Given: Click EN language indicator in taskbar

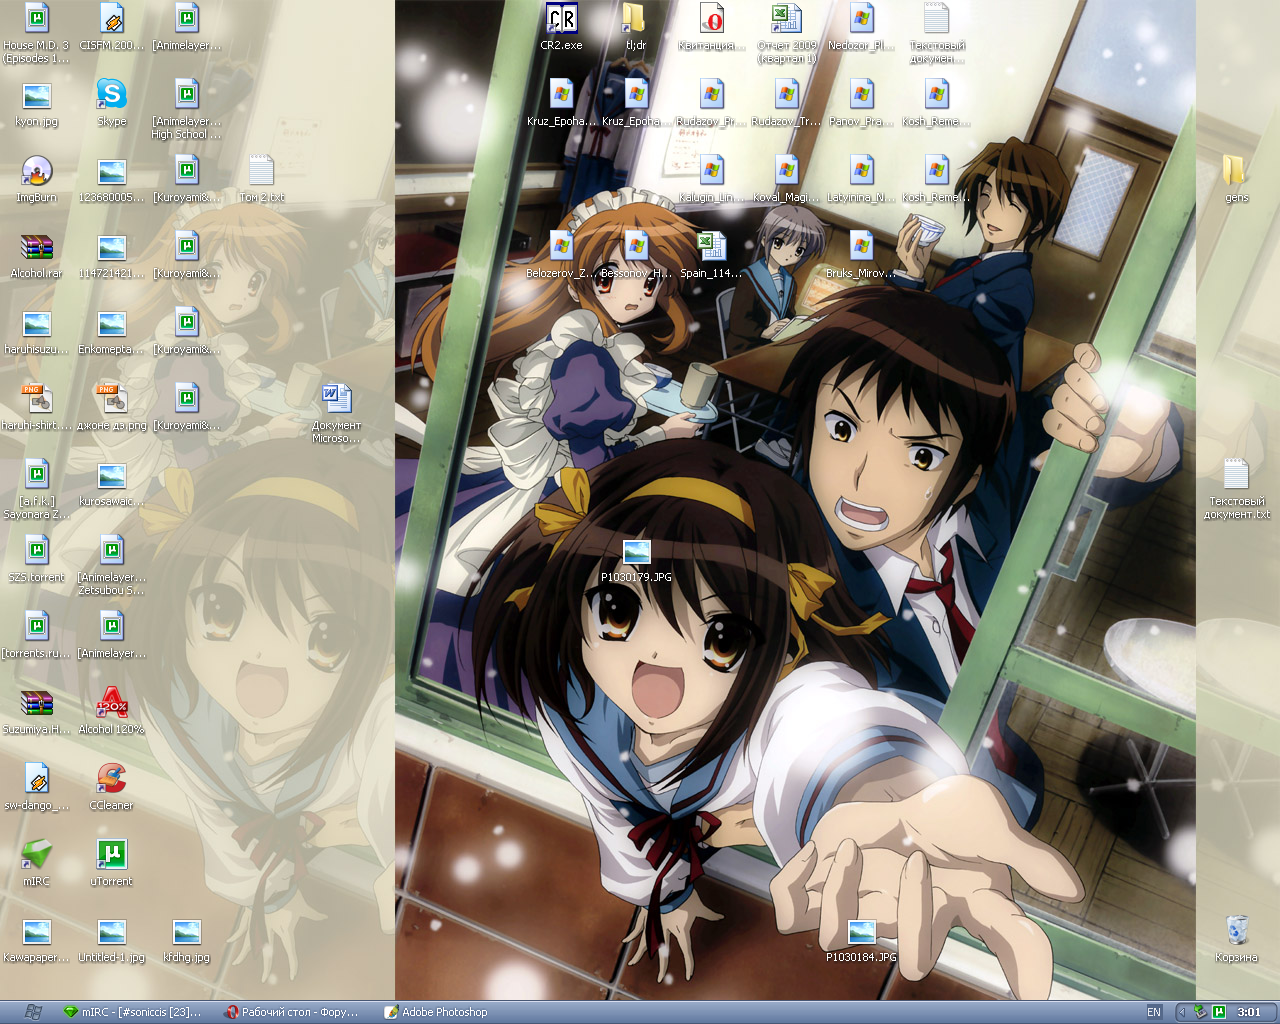Looking at the screenshot, I should click(1154, 1012).
